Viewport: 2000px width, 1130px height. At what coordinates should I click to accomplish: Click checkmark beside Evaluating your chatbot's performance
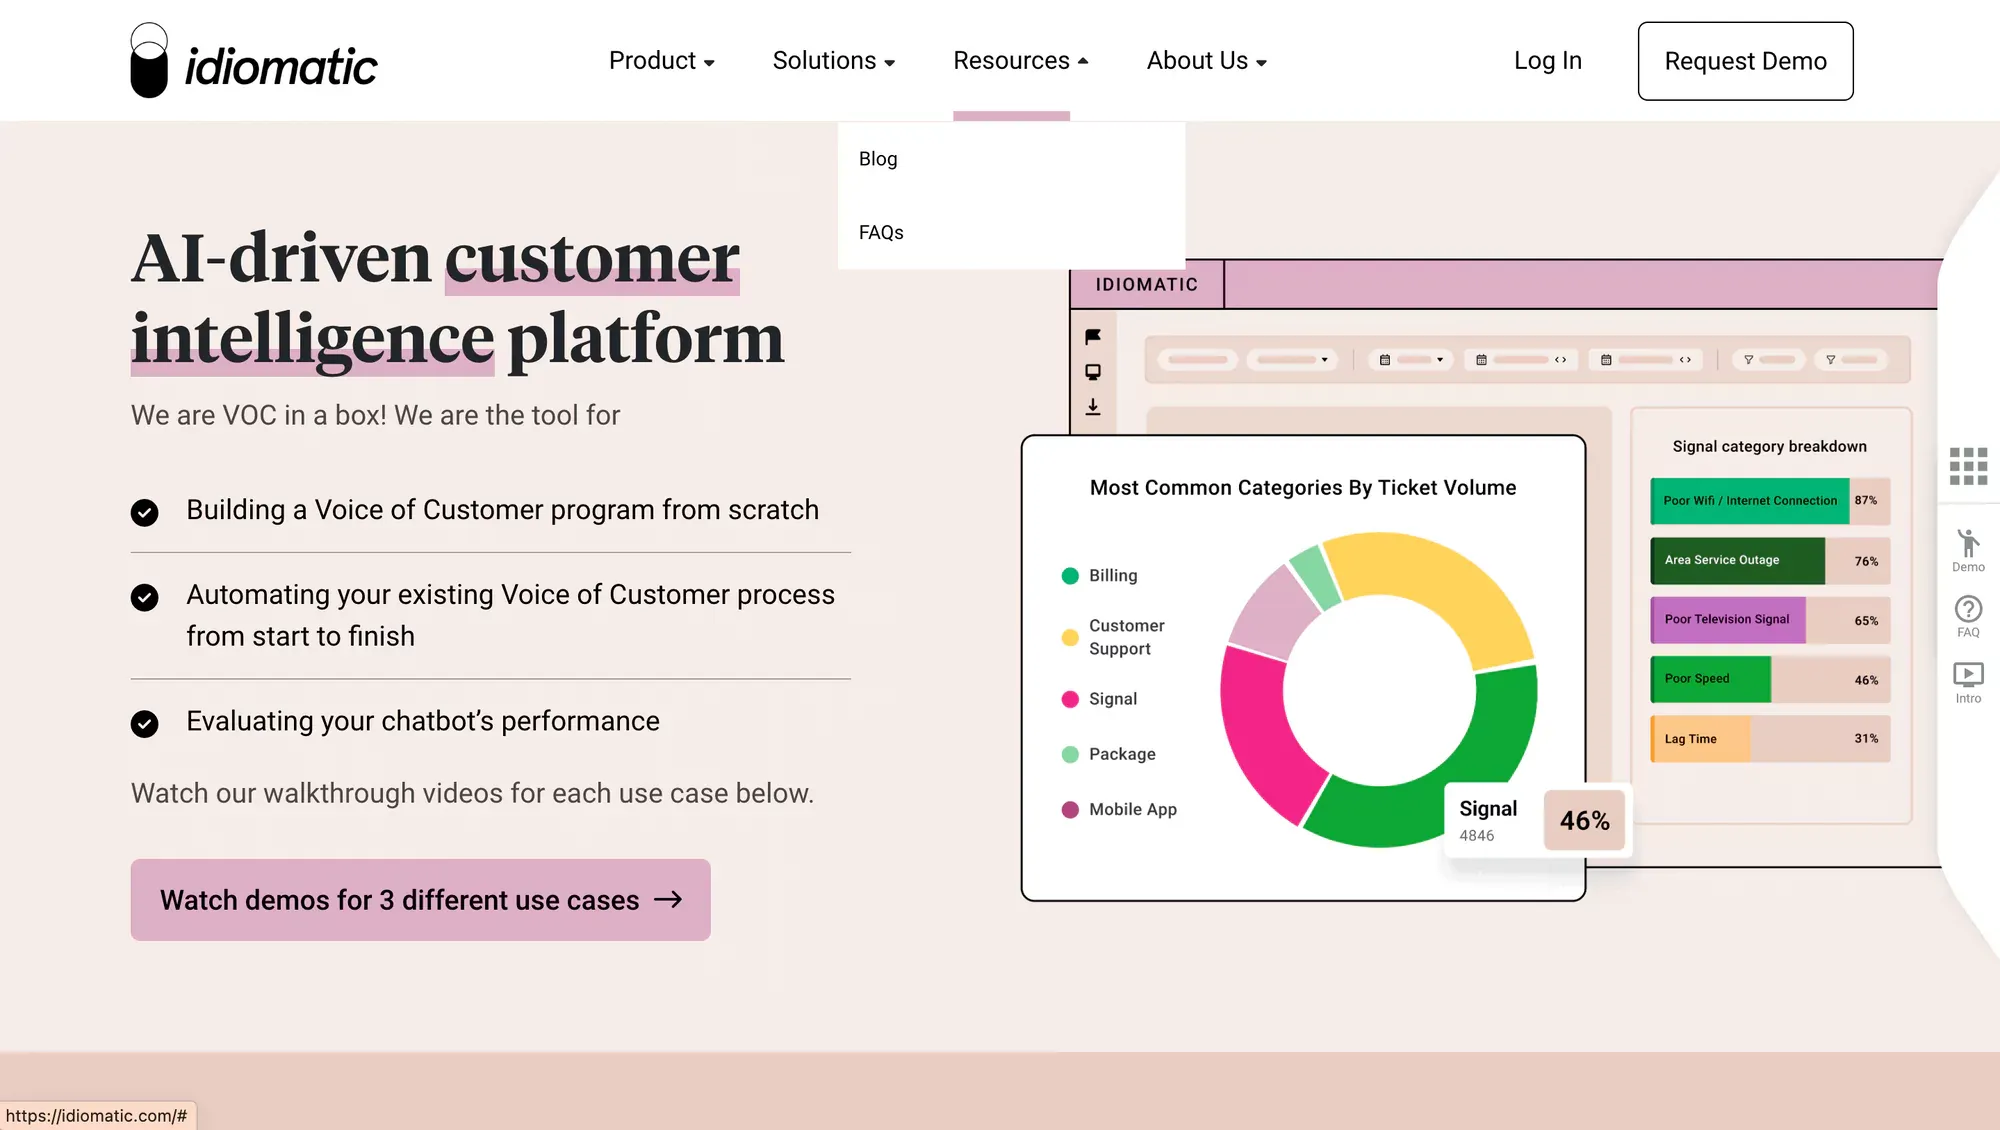(x=145, y=724)
